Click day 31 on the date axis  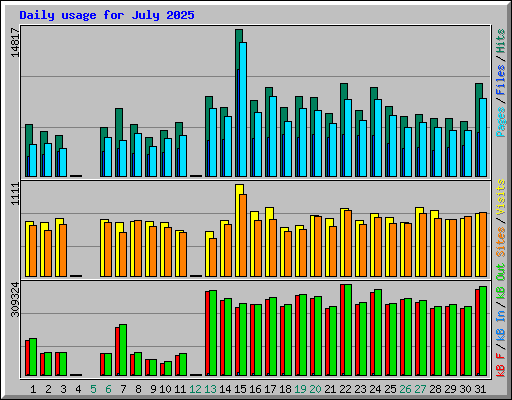(480, 389)
